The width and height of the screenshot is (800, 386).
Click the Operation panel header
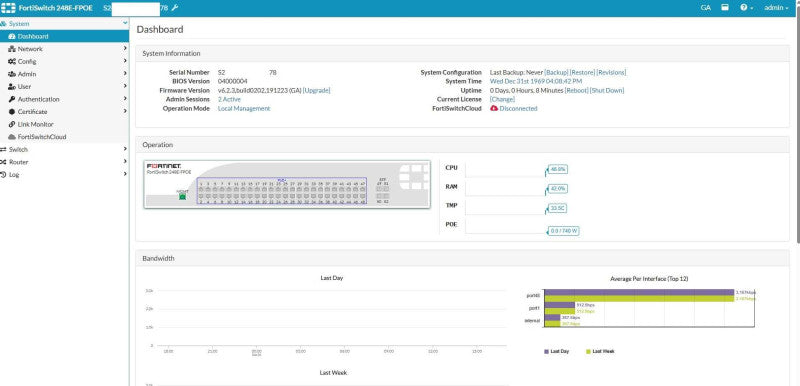pyautogui.click(x=462, y=145)
